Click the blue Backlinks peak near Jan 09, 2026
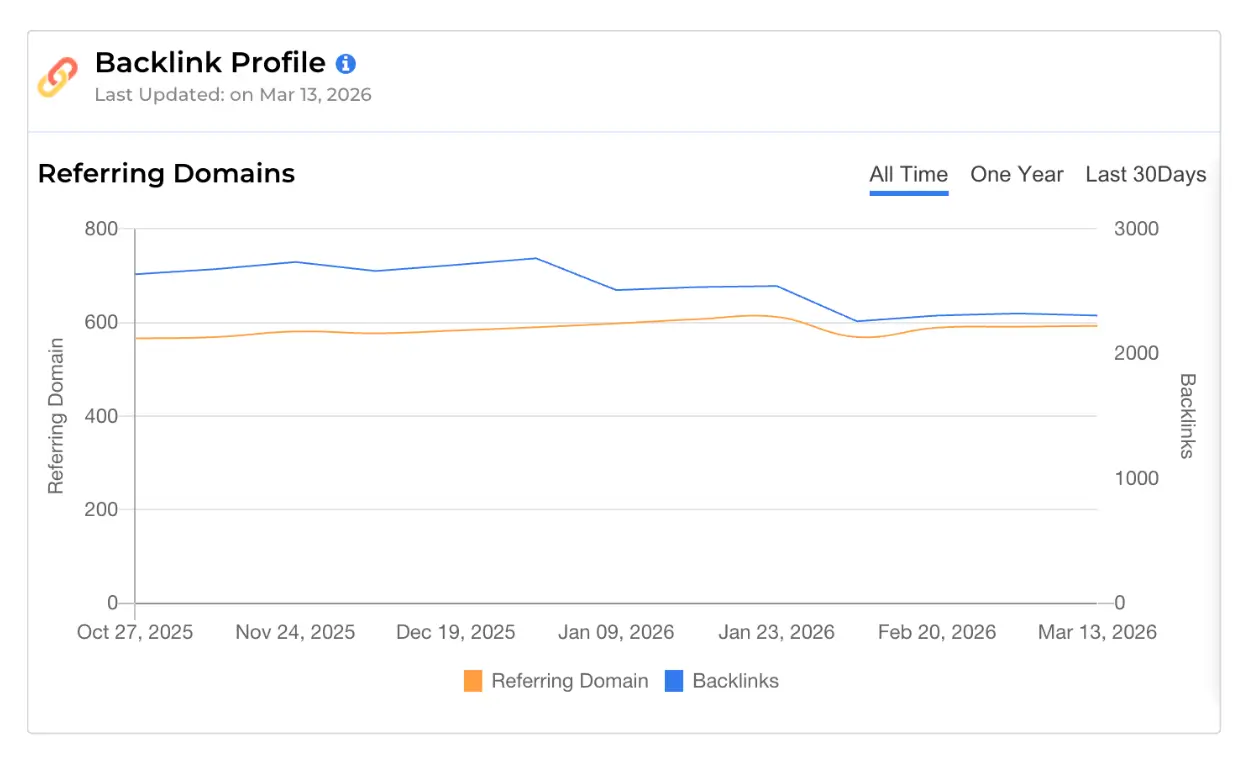 tap(537, 257)
